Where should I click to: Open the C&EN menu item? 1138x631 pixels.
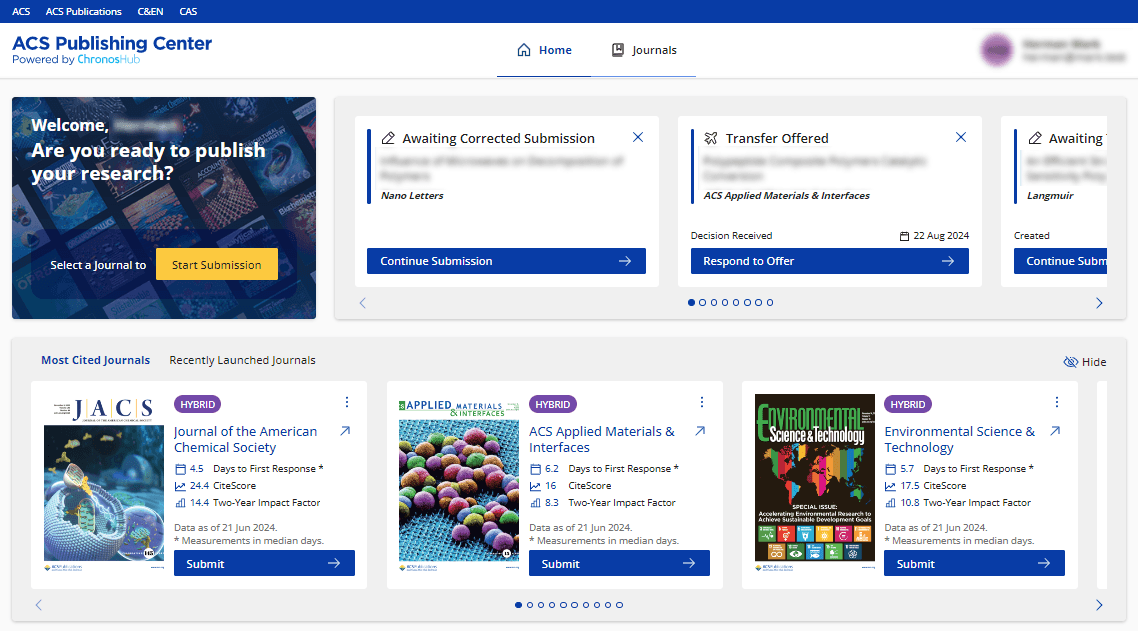click(x=150, y=11)
